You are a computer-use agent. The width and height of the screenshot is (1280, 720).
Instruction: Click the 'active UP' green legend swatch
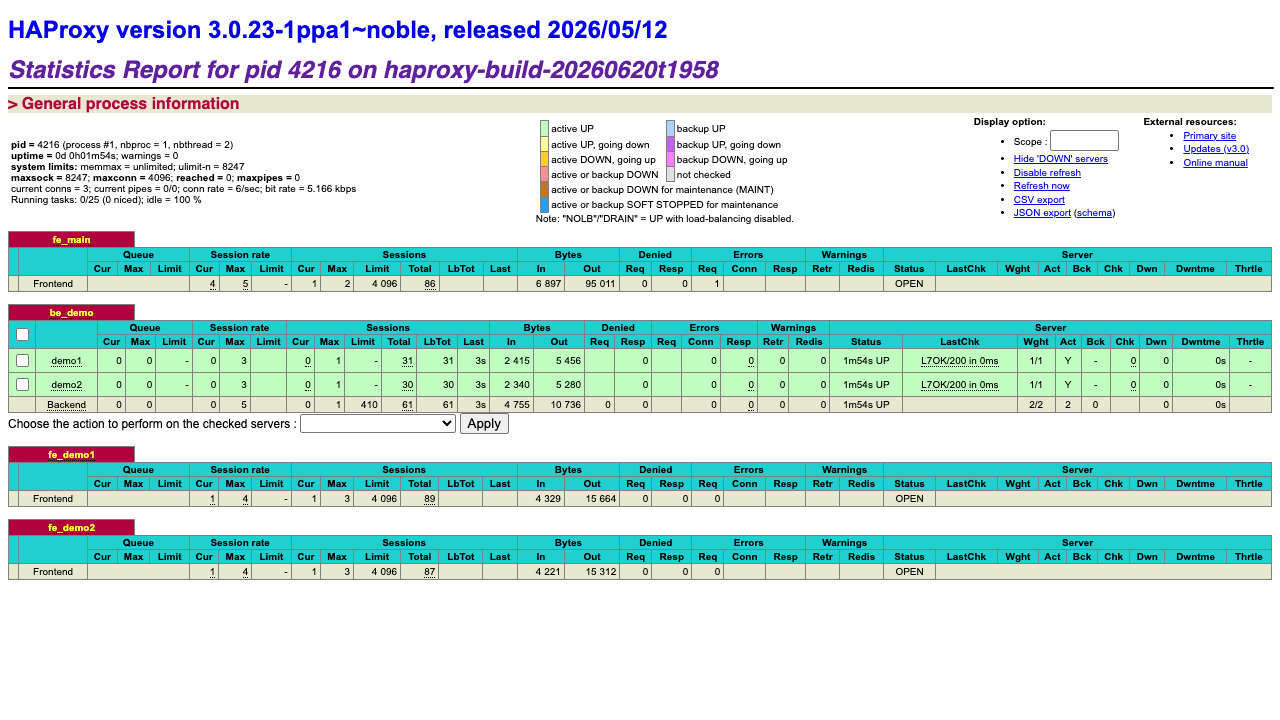[x=545, y=129]
